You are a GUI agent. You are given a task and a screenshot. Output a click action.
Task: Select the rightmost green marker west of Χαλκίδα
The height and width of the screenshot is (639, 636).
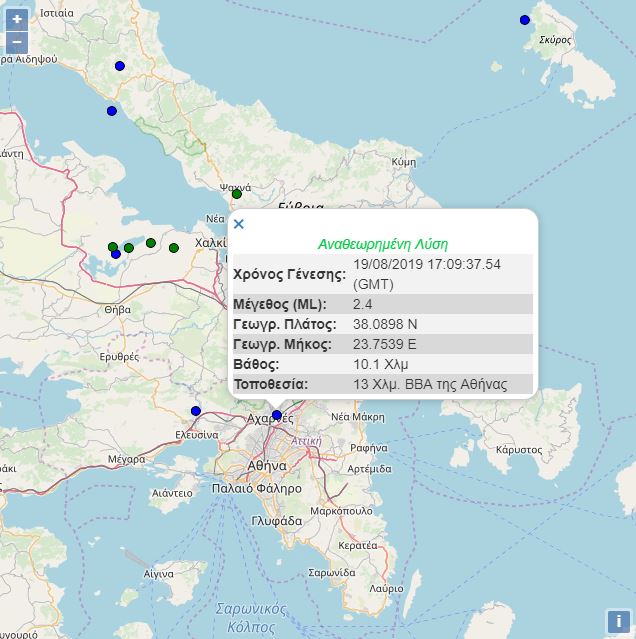coord(174,248)
